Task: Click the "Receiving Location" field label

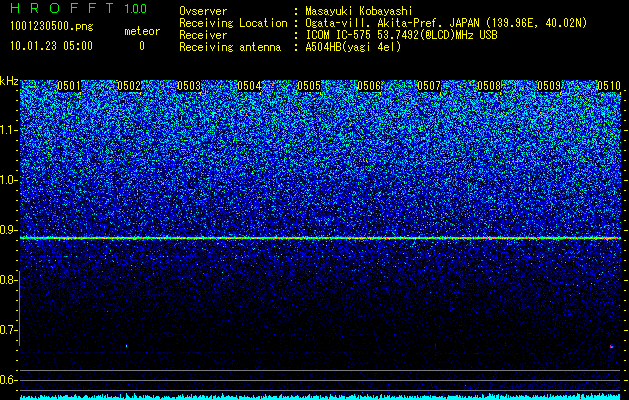Action: click(233, 23)
